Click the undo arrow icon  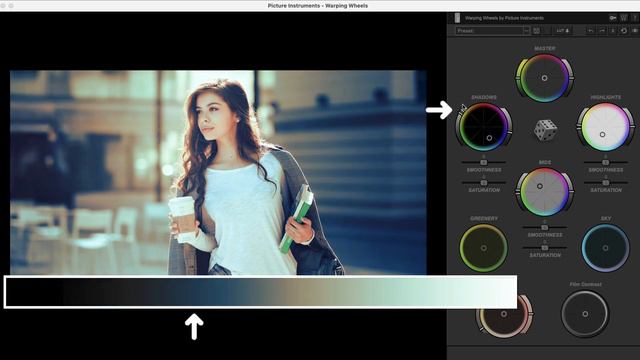pyautogui.click(x=591, y=31)
